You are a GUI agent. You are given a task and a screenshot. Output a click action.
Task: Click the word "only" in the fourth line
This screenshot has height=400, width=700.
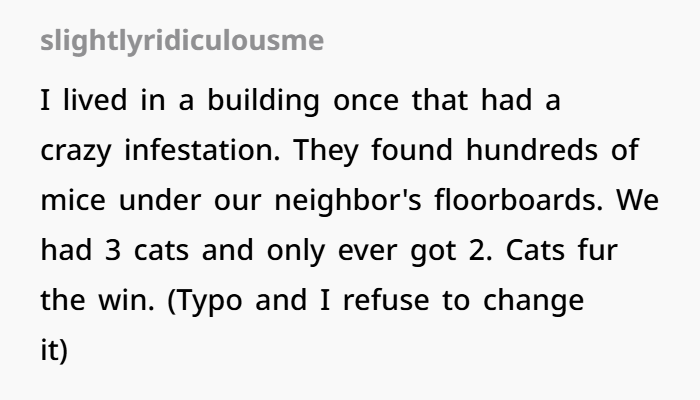point(296,252)
